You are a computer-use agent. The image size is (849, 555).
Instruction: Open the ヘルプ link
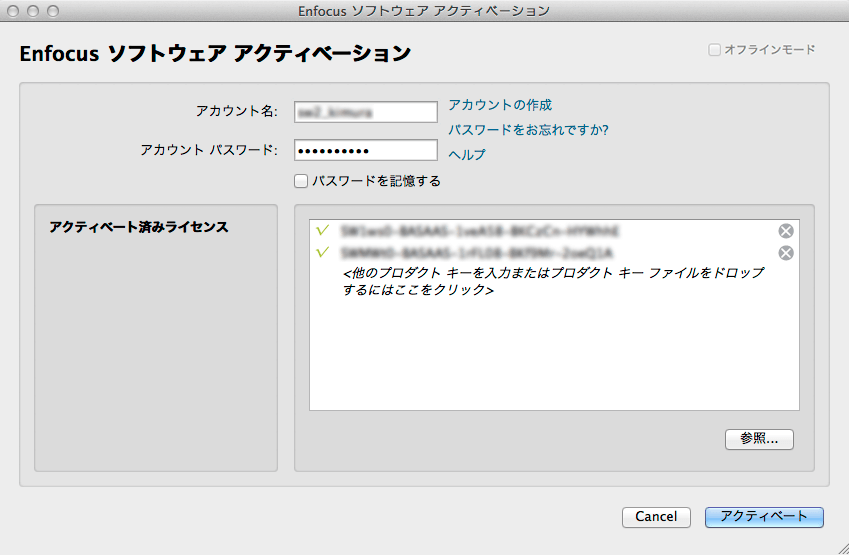click(467, 155)
